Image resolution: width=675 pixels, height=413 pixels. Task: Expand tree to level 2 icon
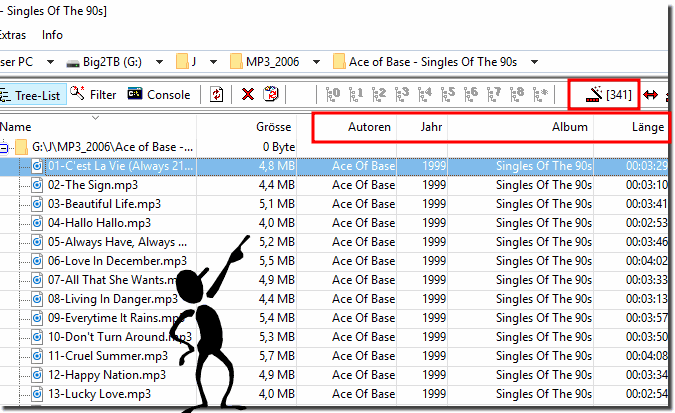click(x=379, y=94)
